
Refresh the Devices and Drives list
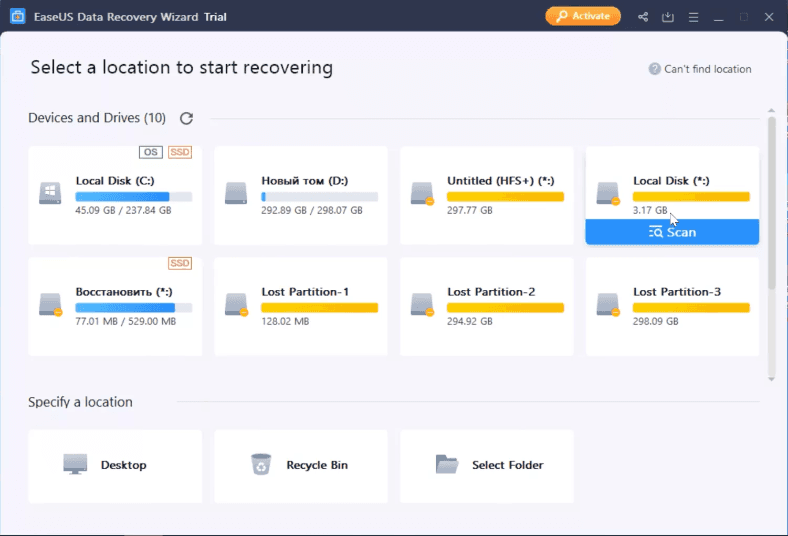click(186, 118)
